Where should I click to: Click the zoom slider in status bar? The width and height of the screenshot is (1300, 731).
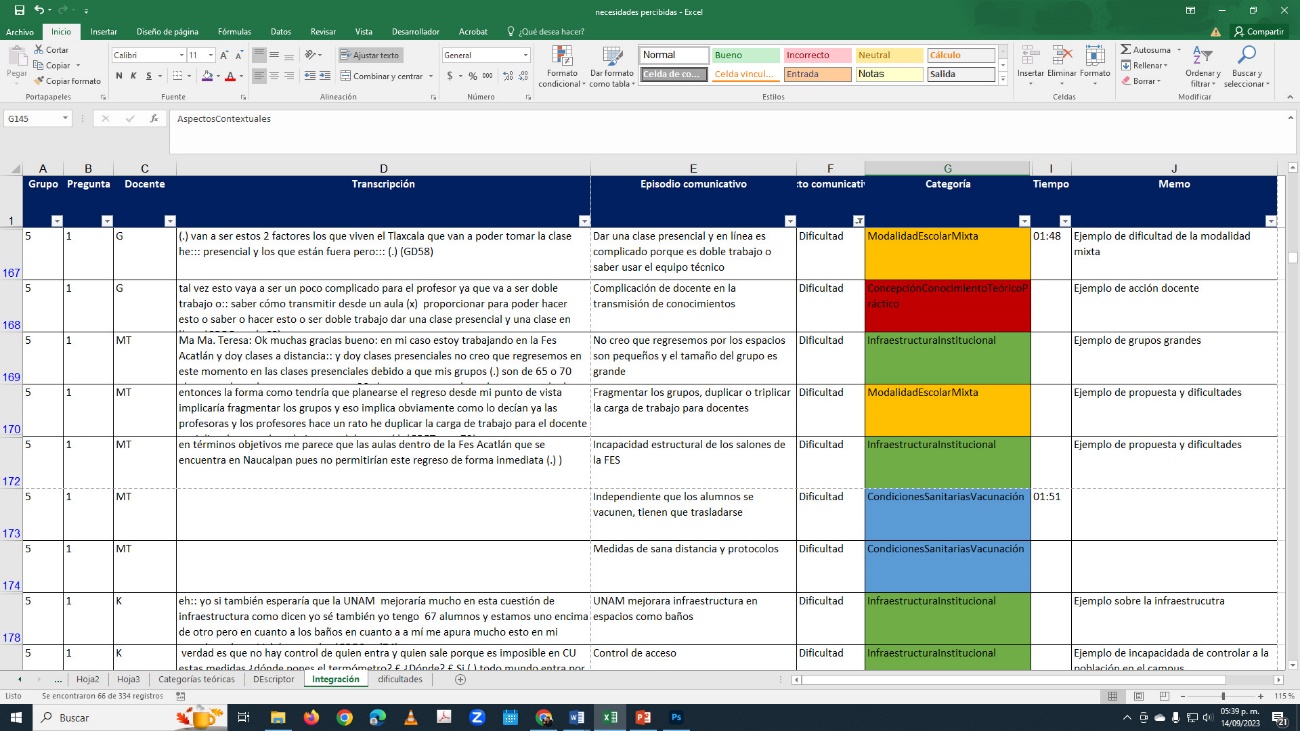(x=1222, y=695)
